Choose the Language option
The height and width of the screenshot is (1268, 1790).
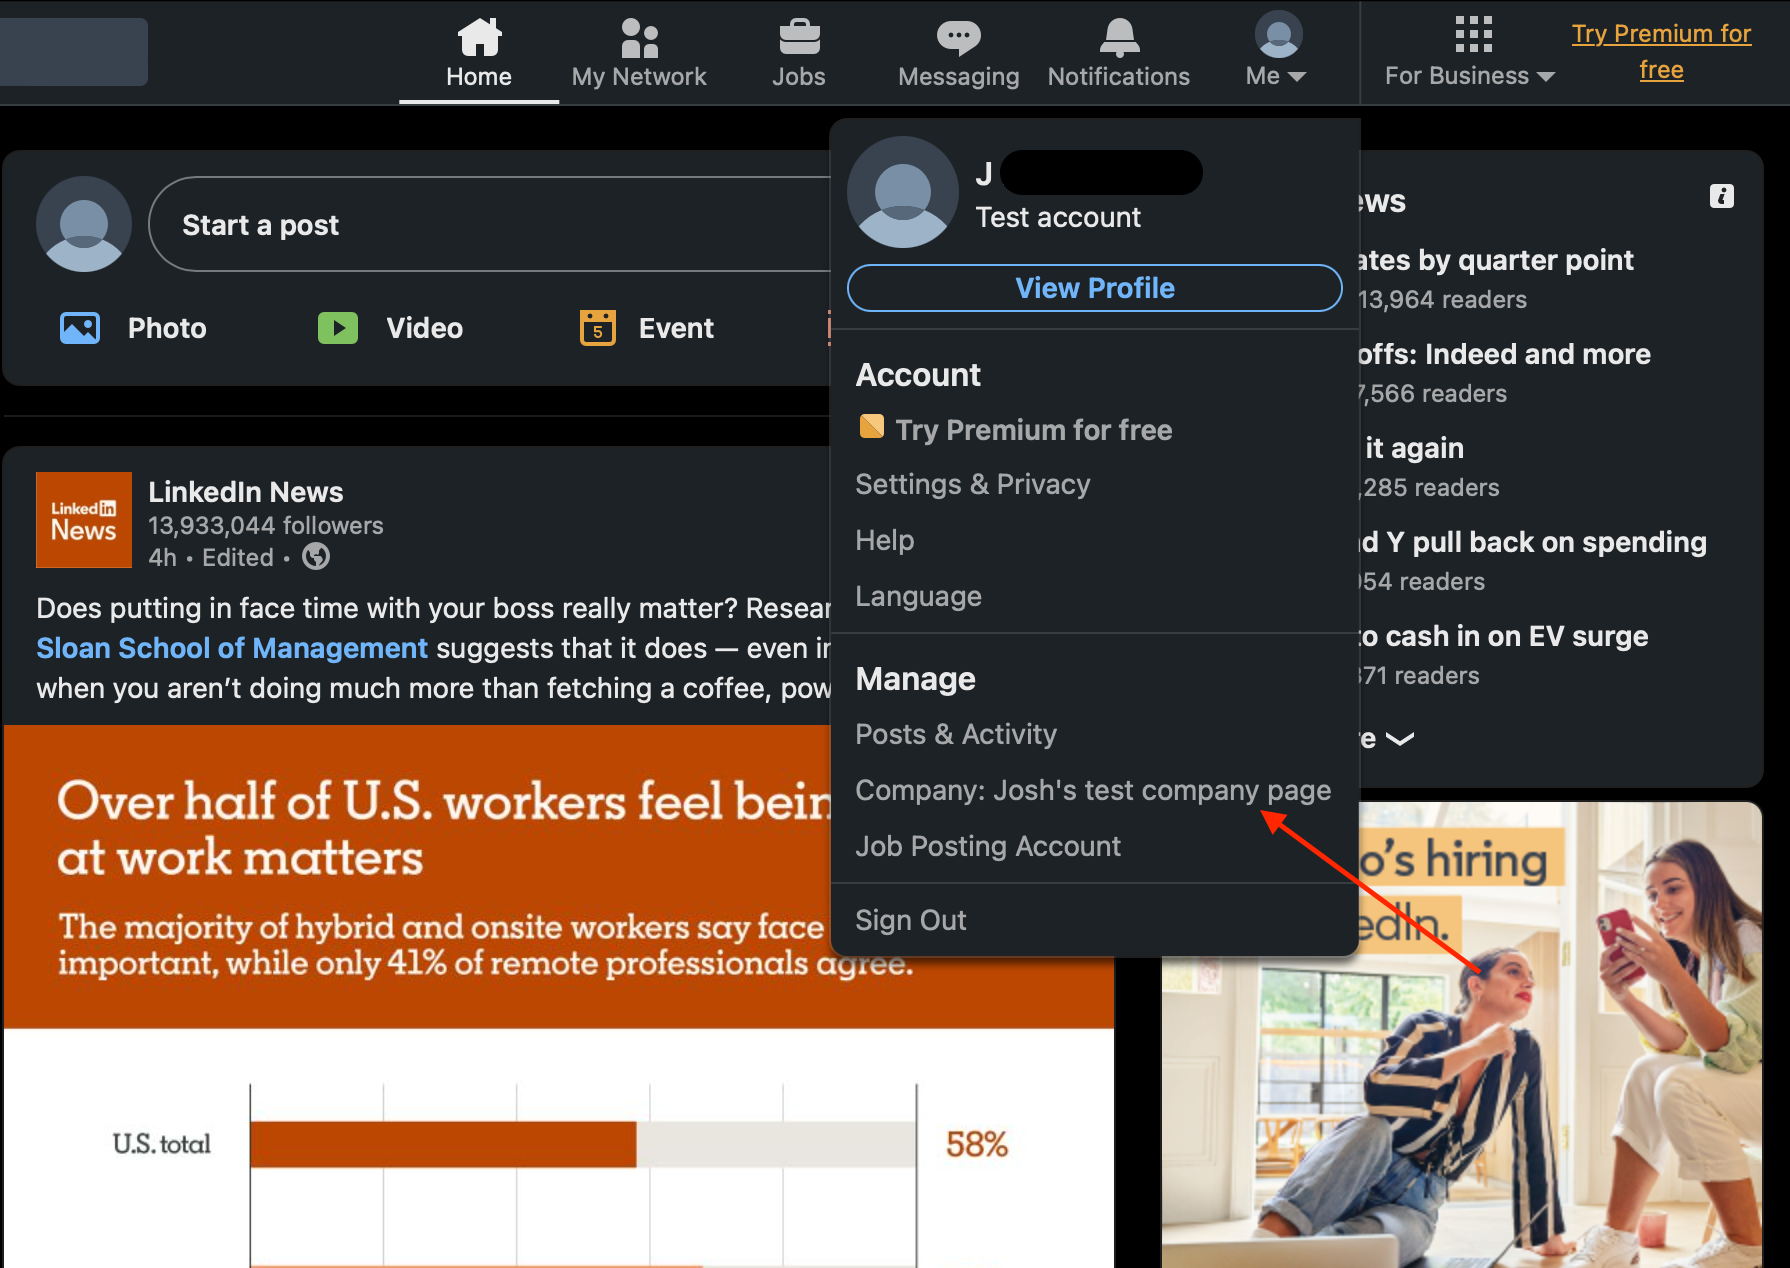pos(919,596)
